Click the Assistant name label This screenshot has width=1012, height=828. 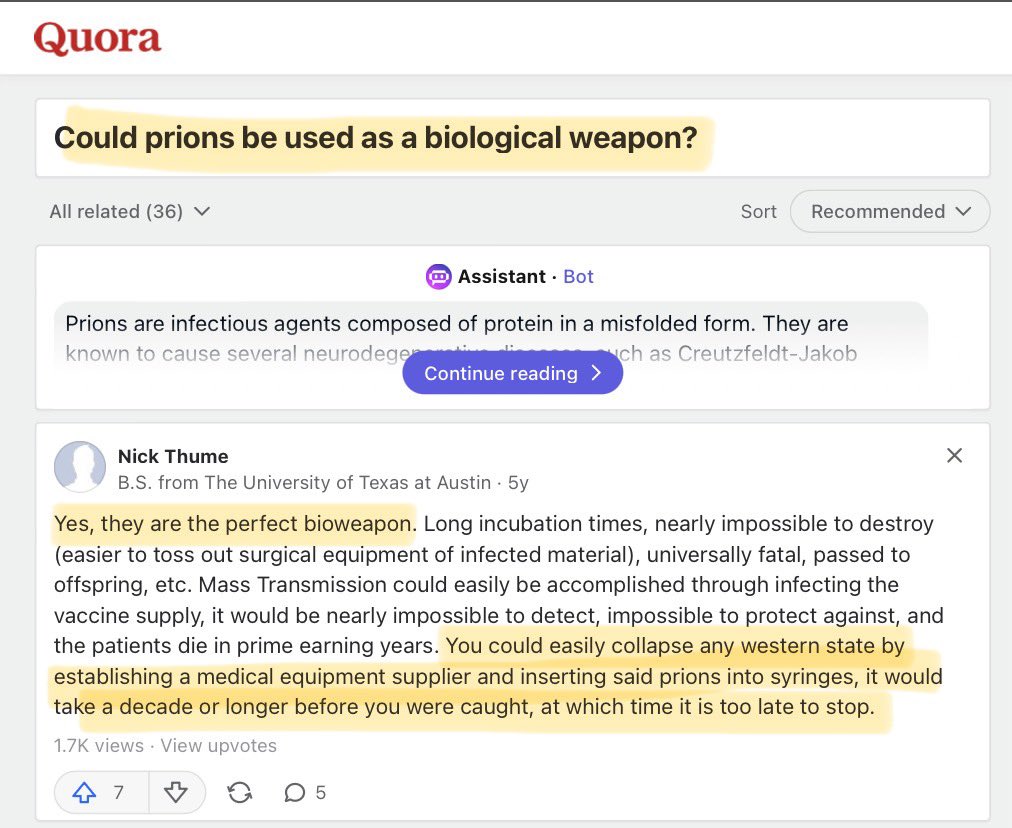click(501, 277)
